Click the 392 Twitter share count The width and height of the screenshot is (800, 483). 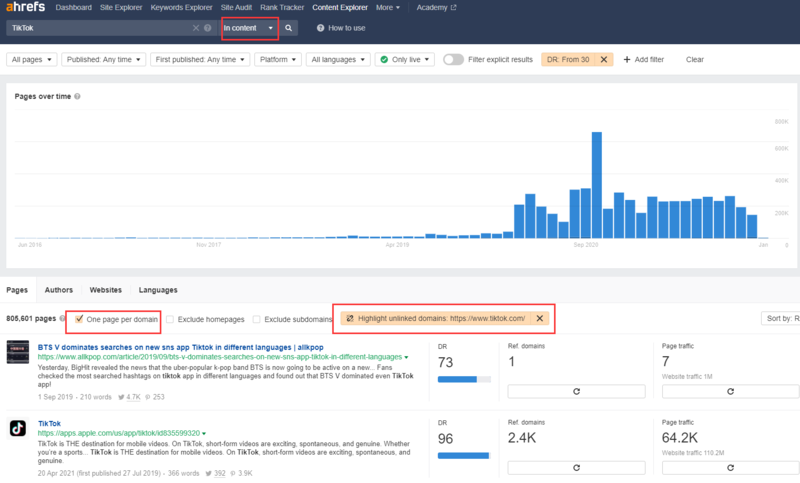(x=220, y=473)
